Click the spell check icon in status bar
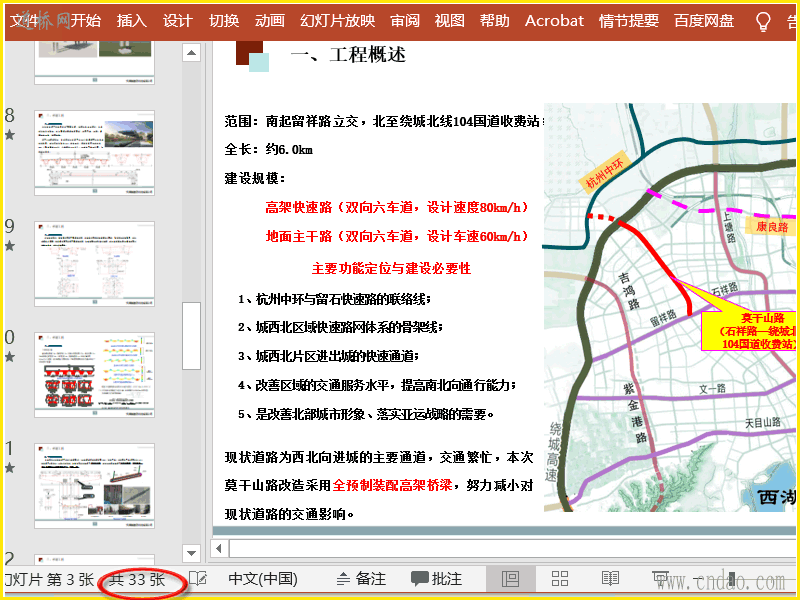The width and height of the screenshot is (800, 600). pos(198,579)
